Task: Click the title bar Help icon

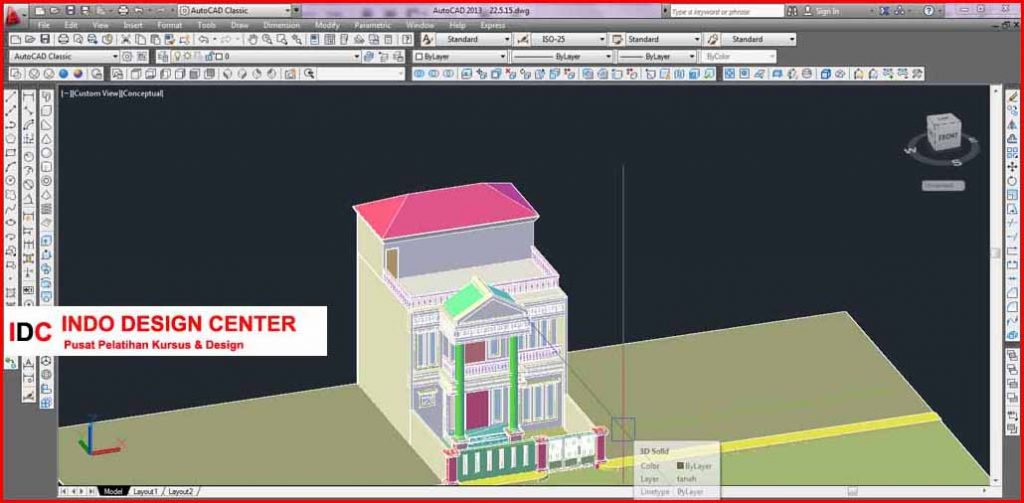Action: (929, 11)
